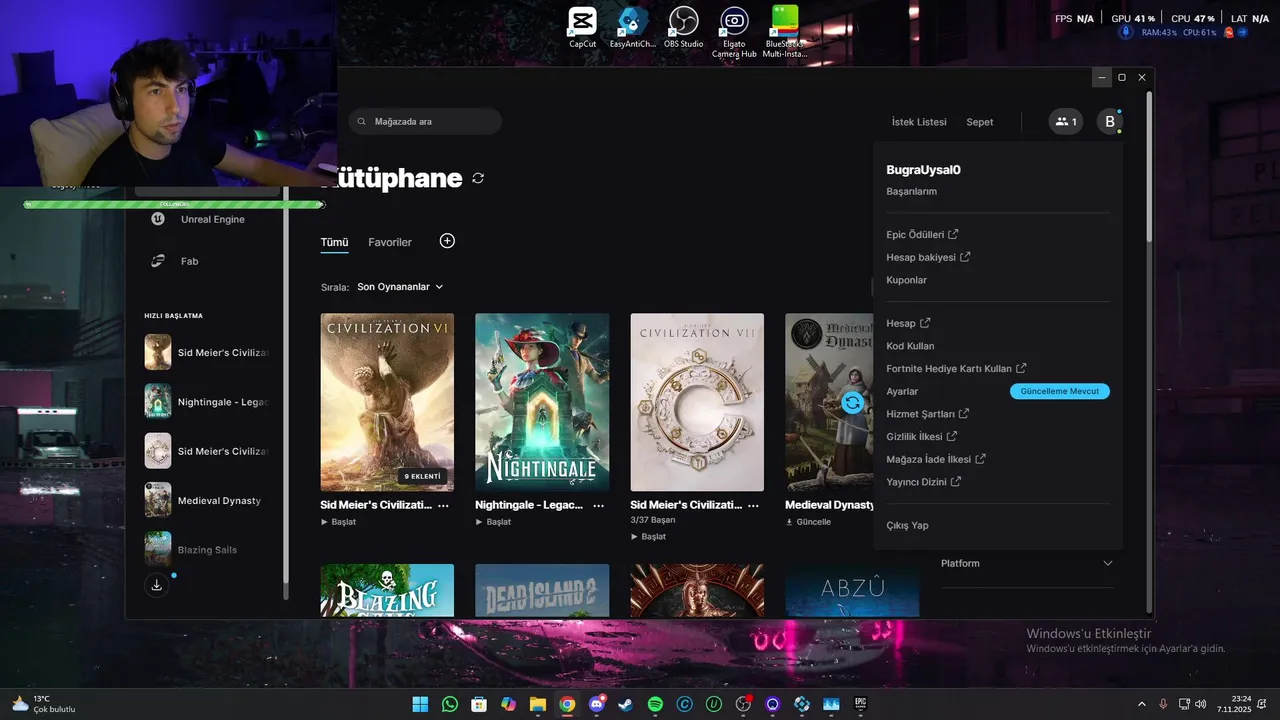The image size is (1280, 720).
Task: Open the B profile avatar menu
Action: (x=1109, y=122)
